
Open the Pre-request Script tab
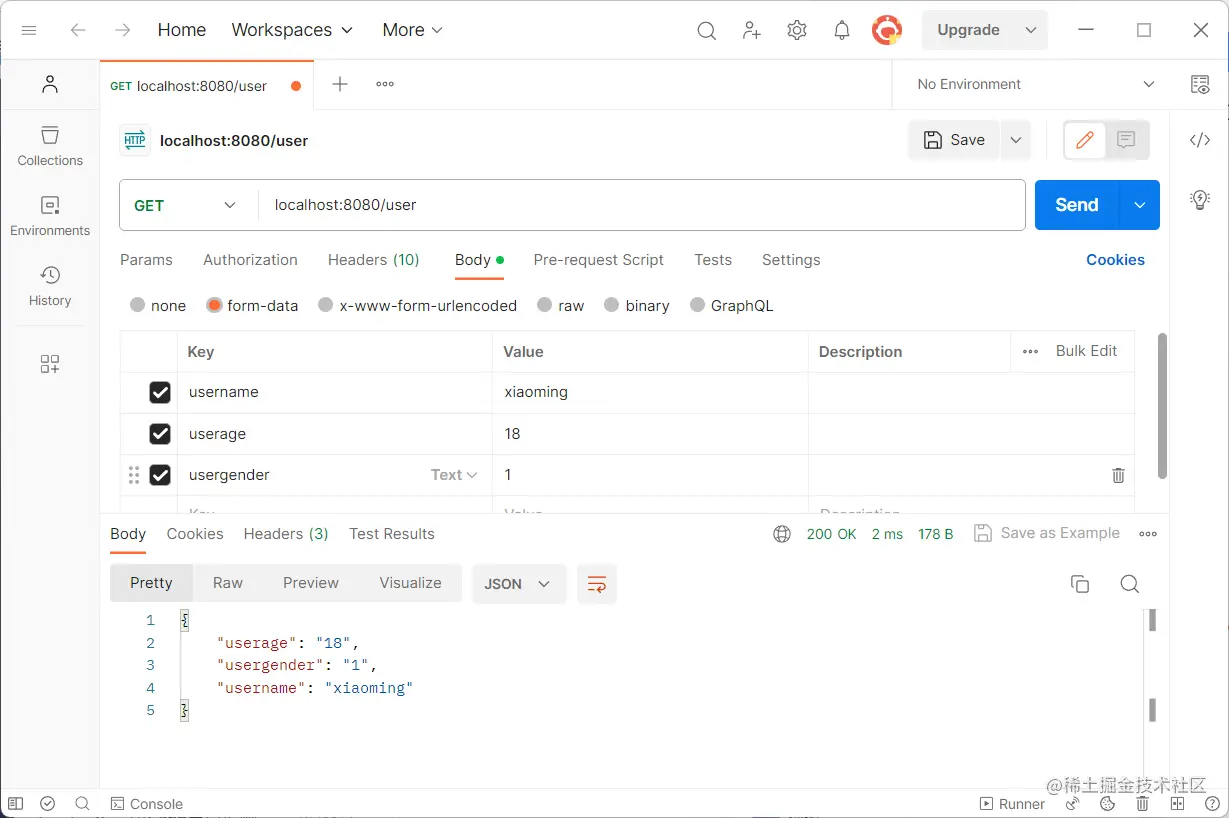598,260
